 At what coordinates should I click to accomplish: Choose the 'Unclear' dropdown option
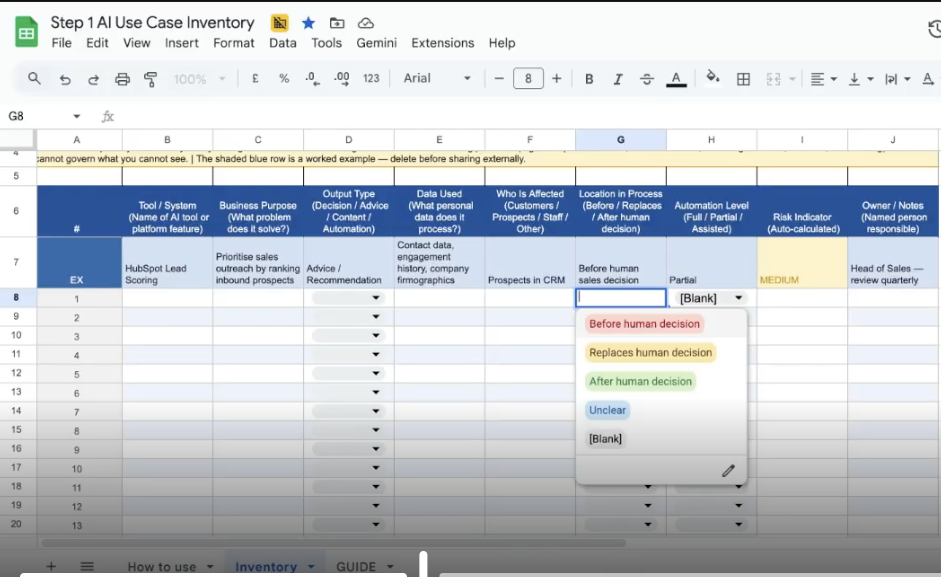pyautogui.click(x=607, y=410)
